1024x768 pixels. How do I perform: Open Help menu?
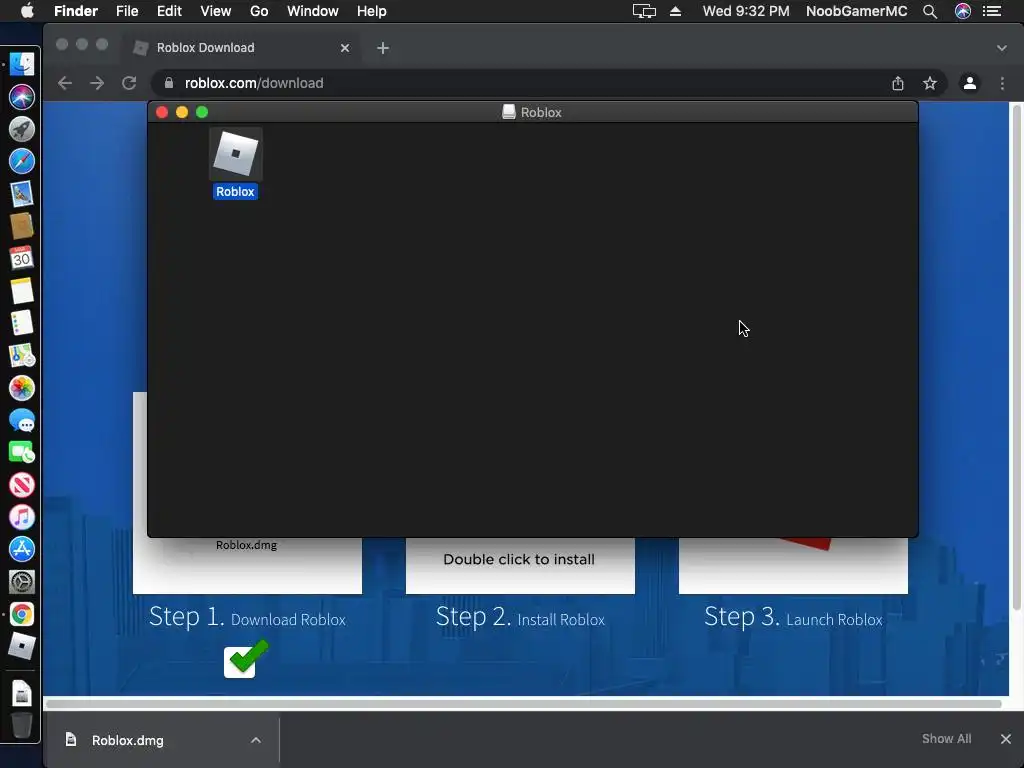[x=372, y=11]
